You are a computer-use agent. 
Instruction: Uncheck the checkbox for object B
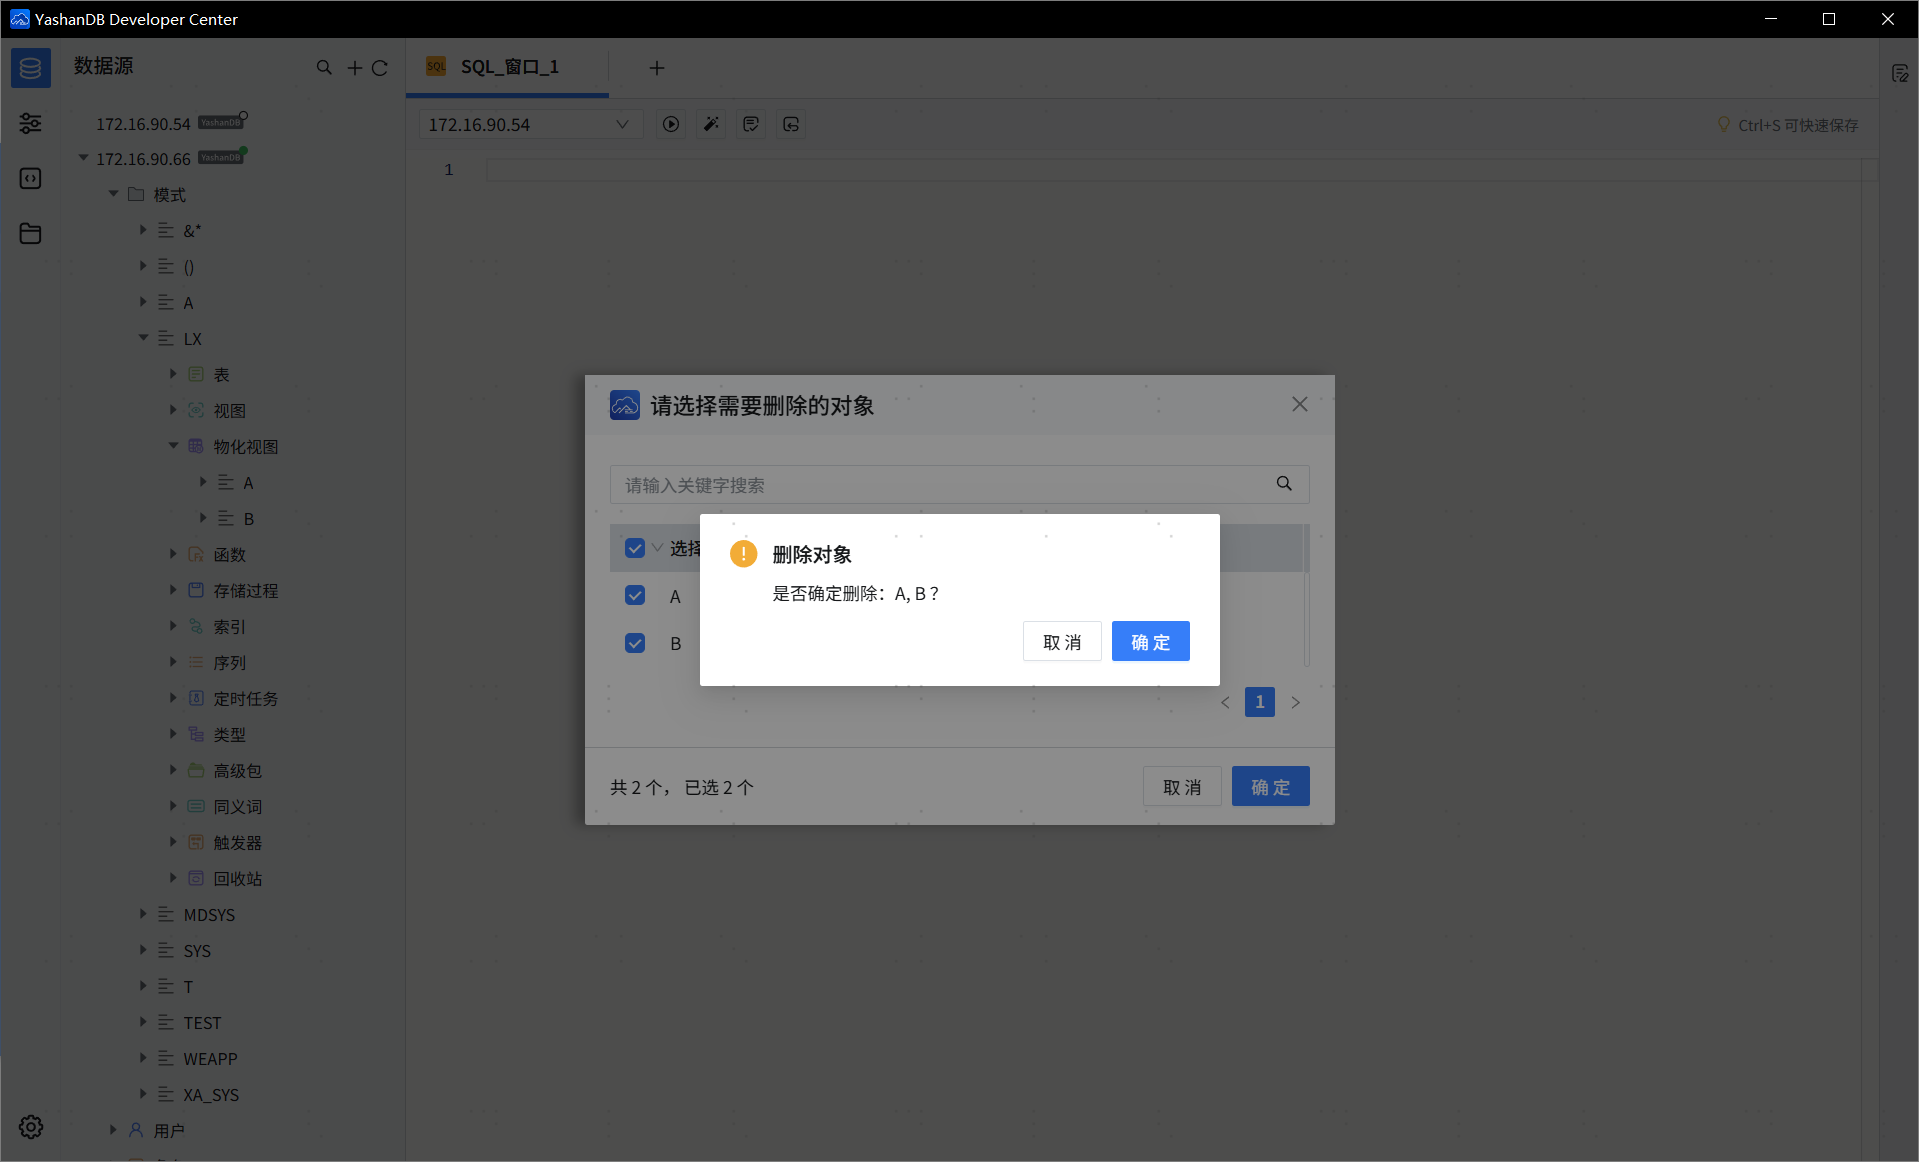click(635, 643)
